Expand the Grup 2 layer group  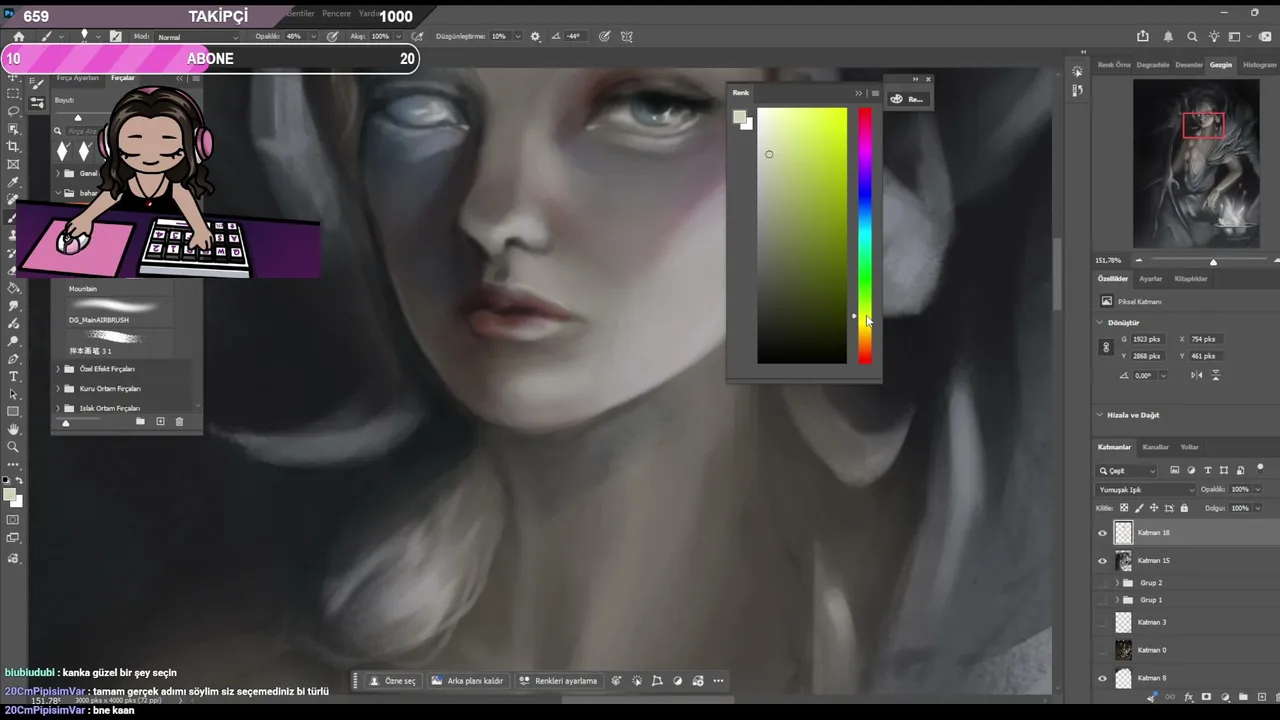click(x=1116, y=583)
